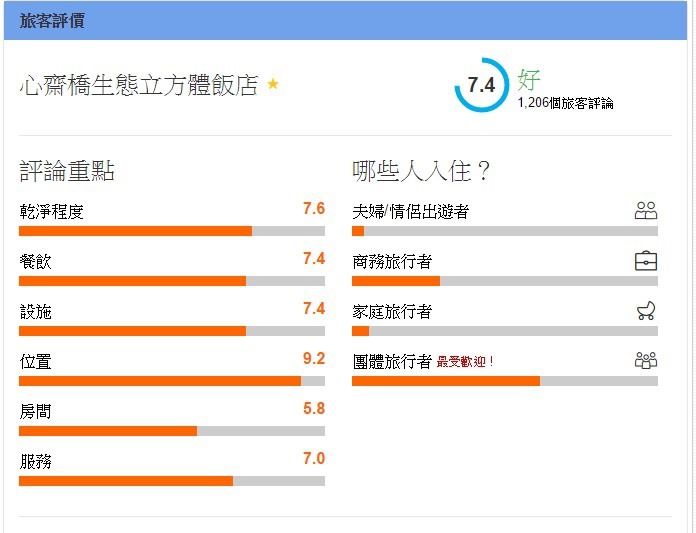Click the 乾淨程度 rating bar
The width and height of the screenshot is (696, 533).
[172, 231]
